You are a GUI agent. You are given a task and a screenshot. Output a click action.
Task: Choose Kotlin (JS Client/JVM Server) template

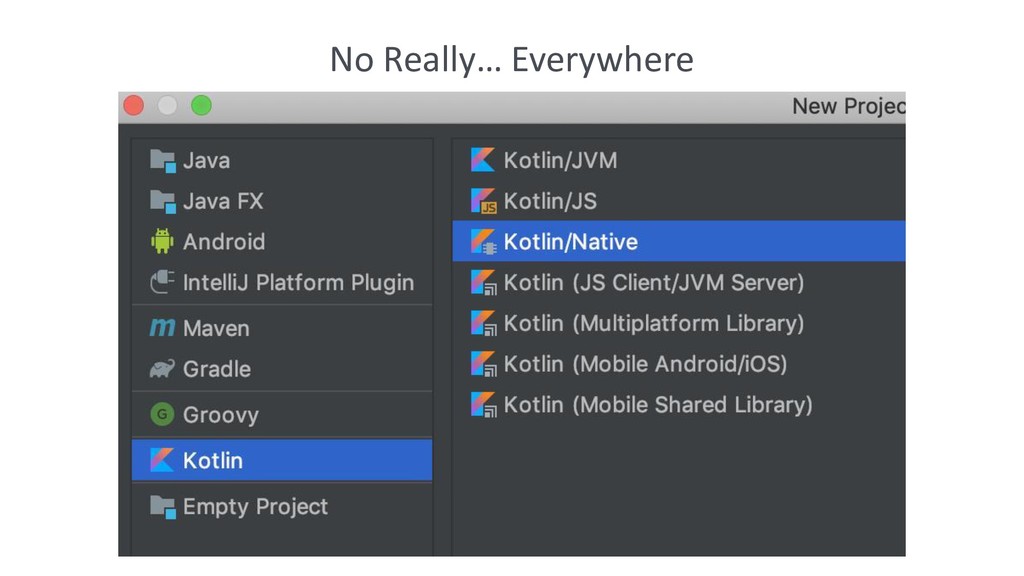coord(679,282)
